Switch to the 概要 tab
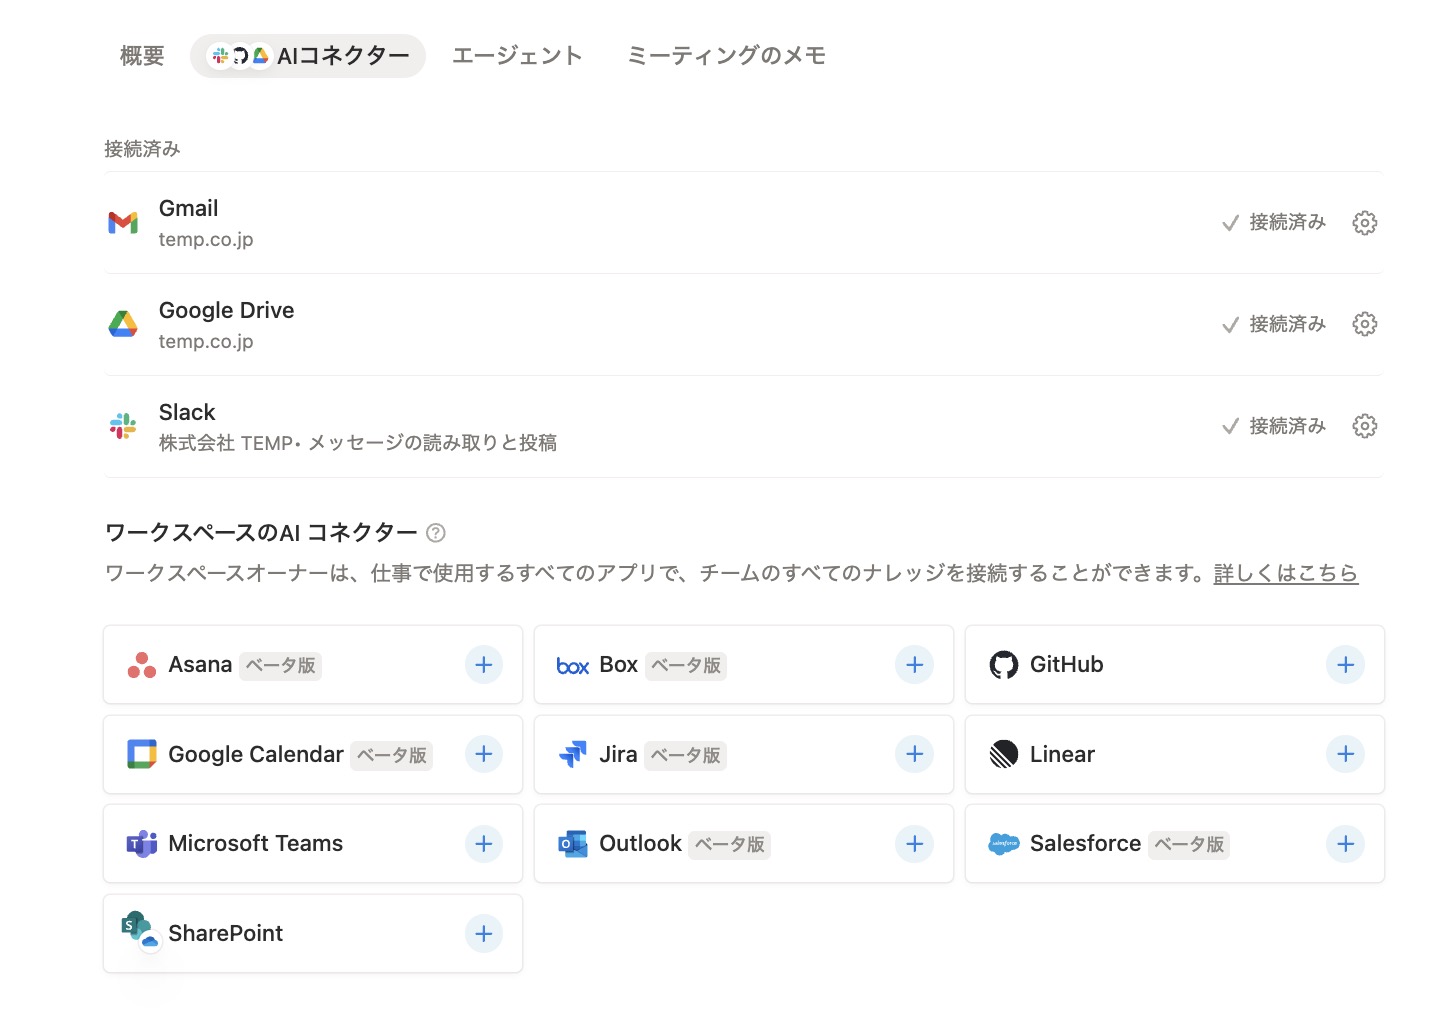This screenshot has width=1454, height=1022. pyautogui.click(x=142, y=56)
